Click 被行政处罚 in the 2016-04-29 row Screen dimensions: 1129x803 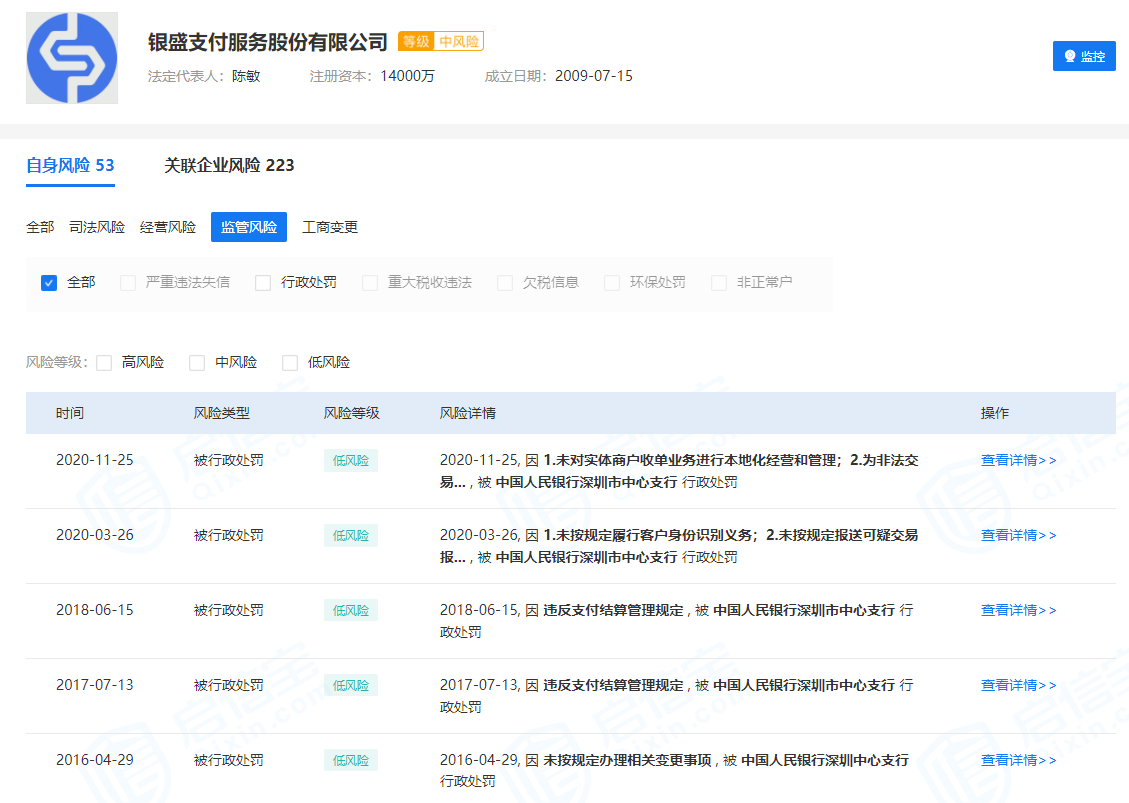228,760
